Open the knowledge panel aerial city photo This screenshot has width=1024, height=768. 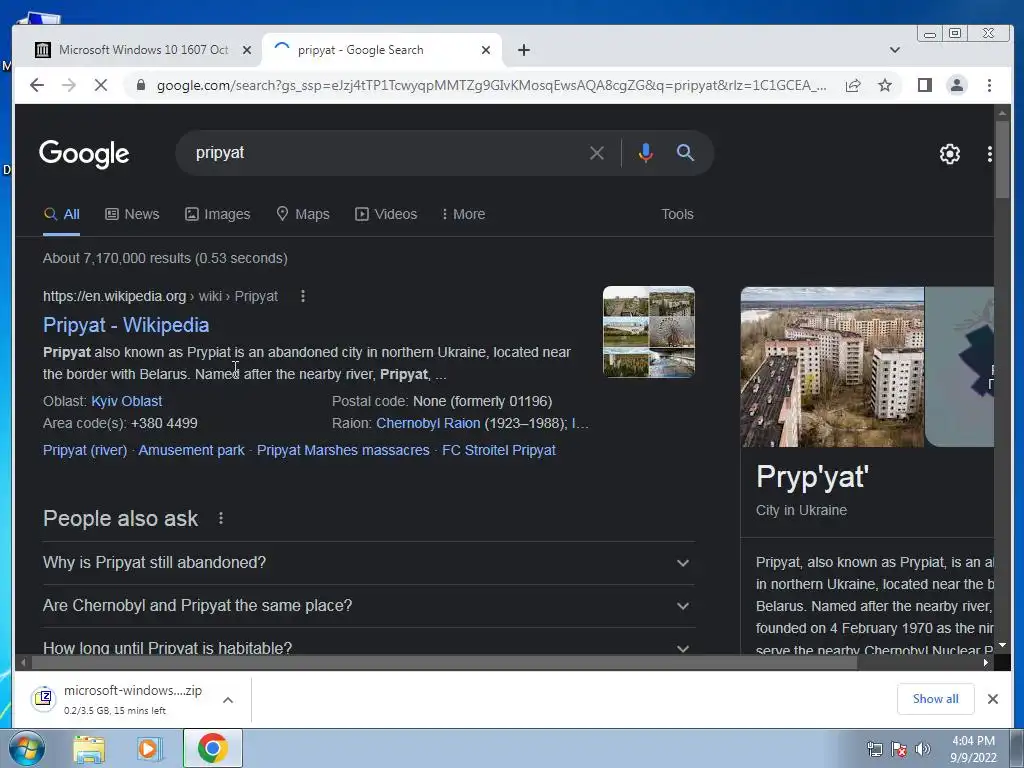[x=832, y=367]
